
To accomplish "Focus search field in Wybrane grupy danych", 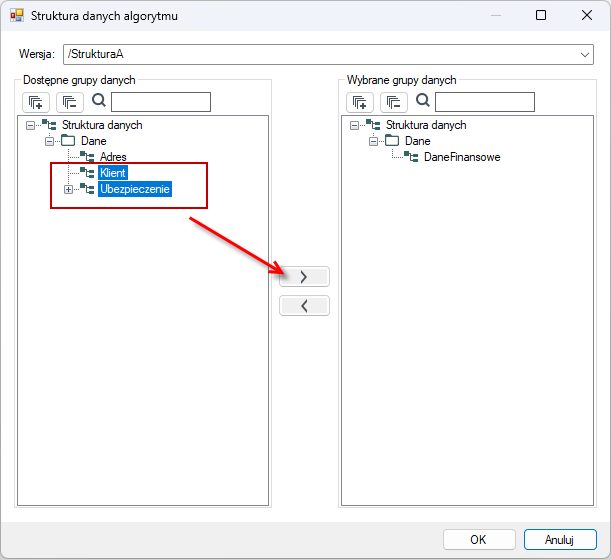I will click(485, 102).
